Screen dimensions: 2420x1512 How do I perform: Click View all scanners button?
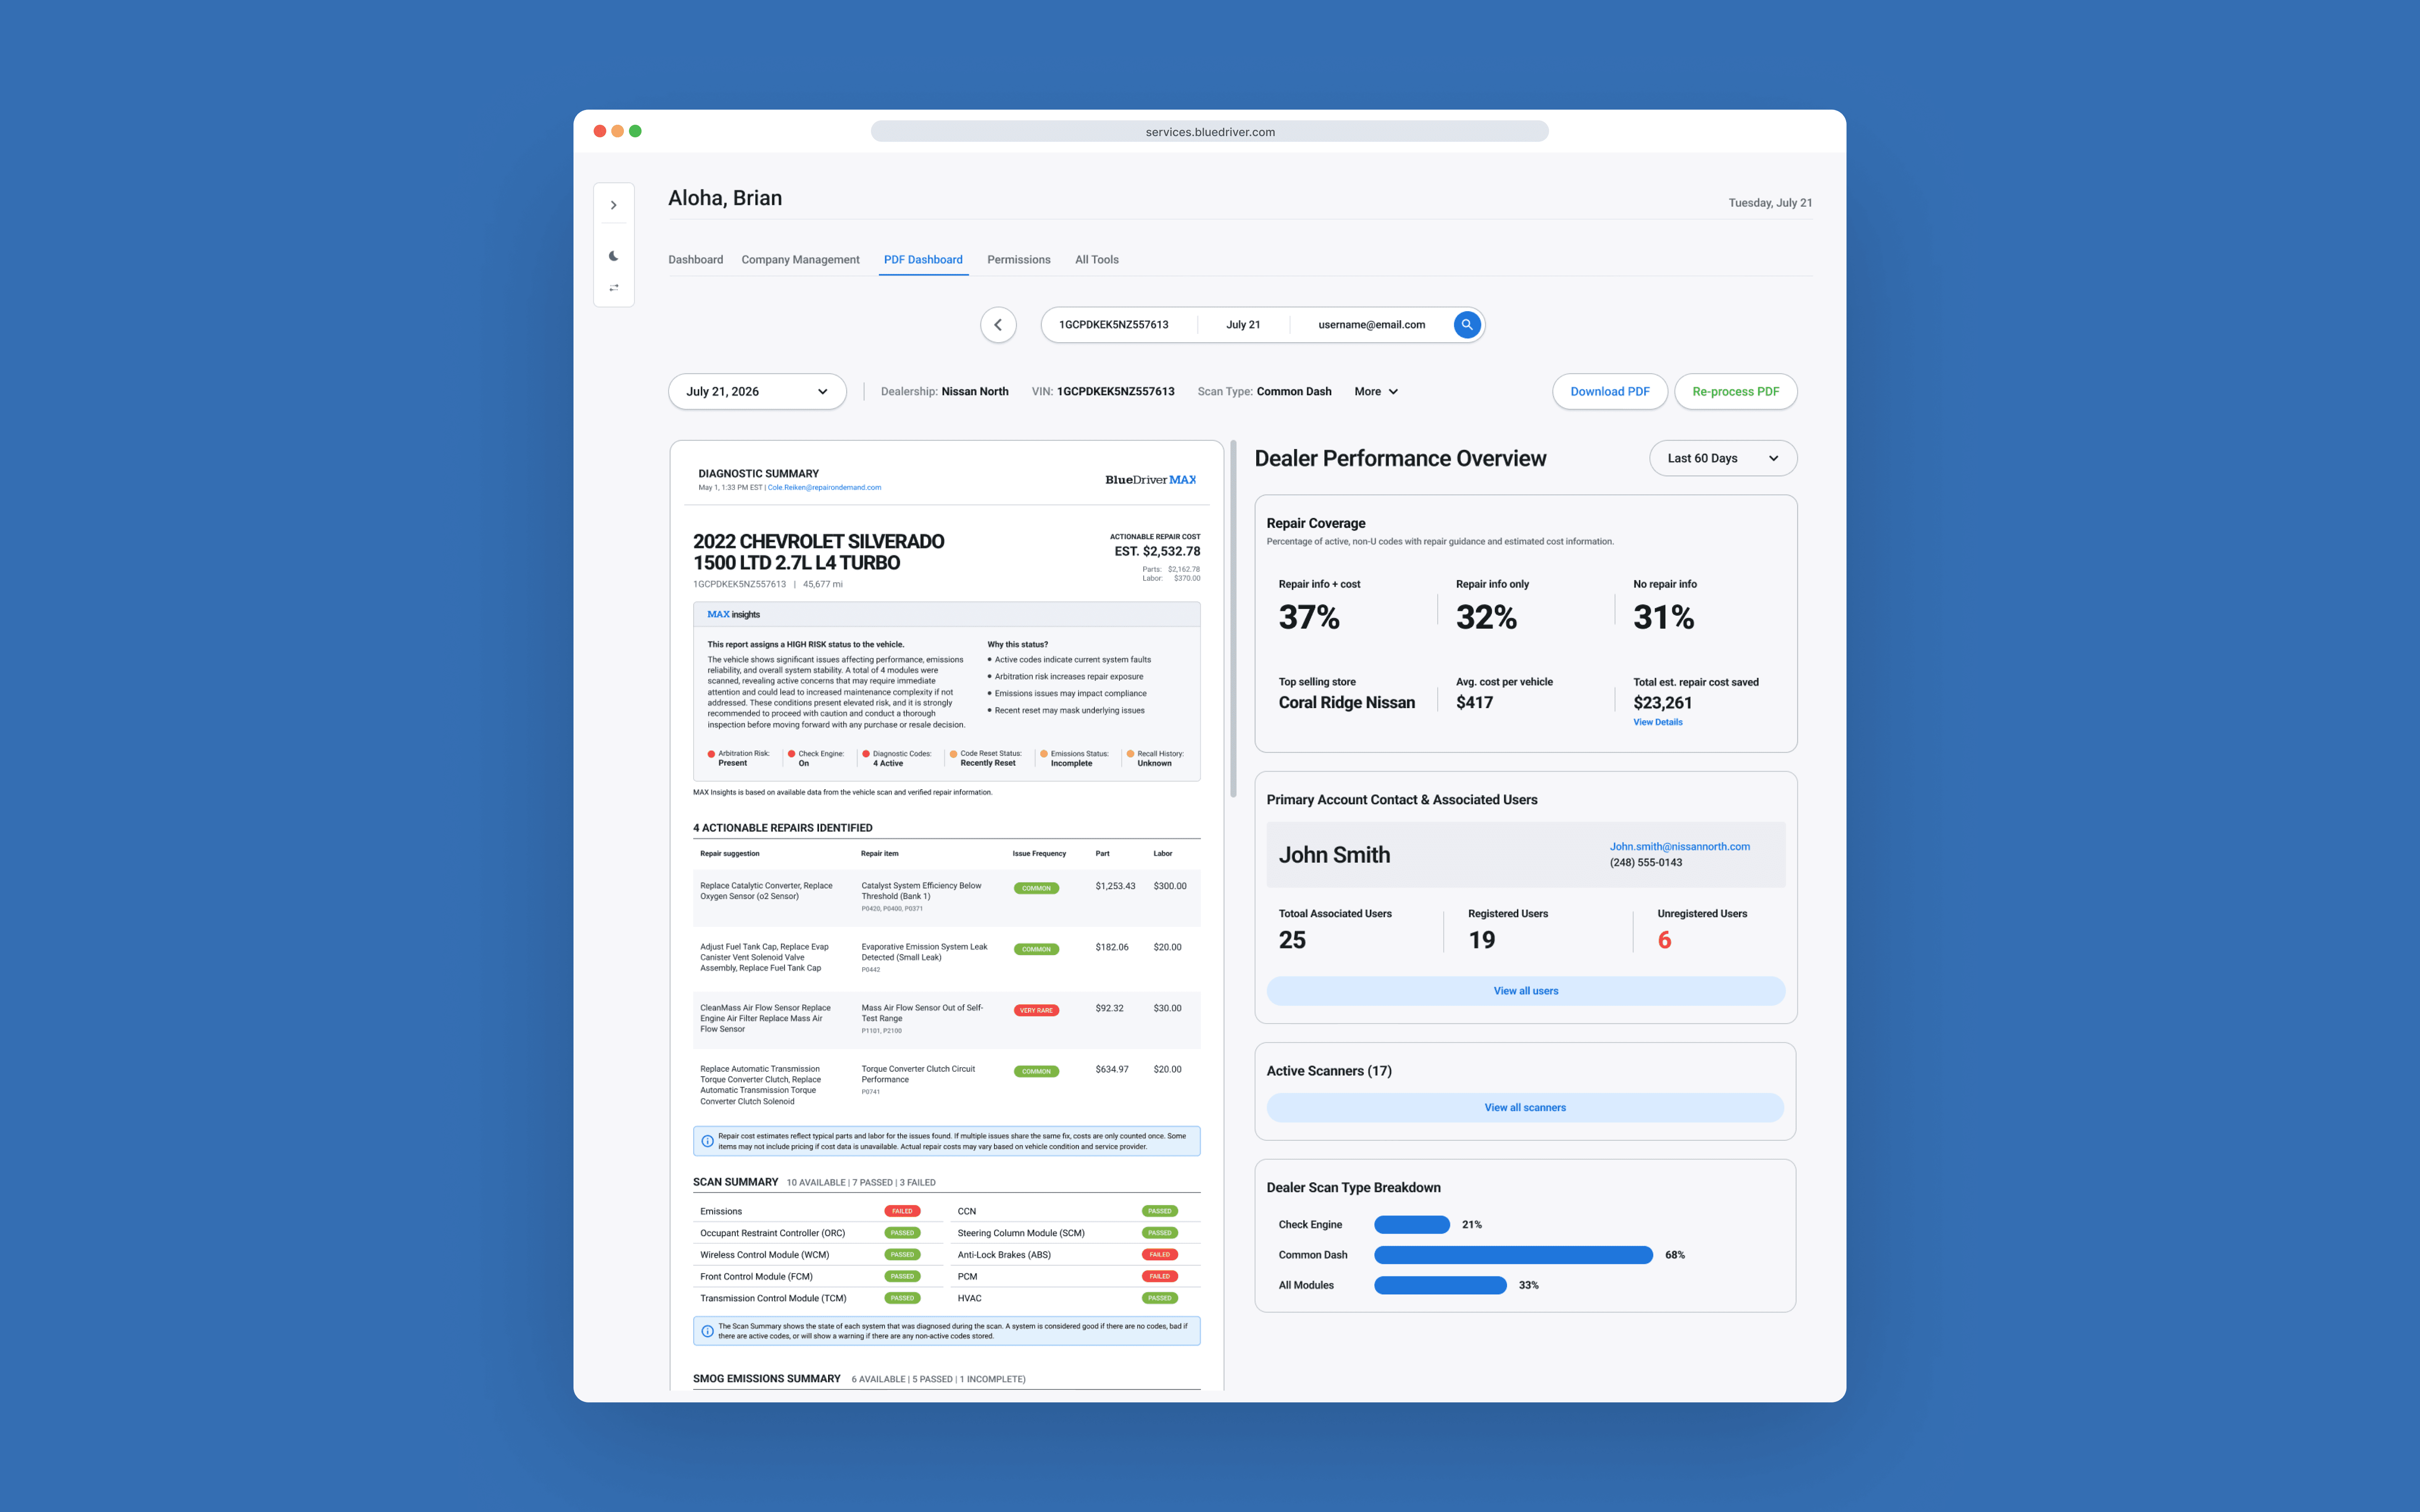(x=1525, y=1108)
